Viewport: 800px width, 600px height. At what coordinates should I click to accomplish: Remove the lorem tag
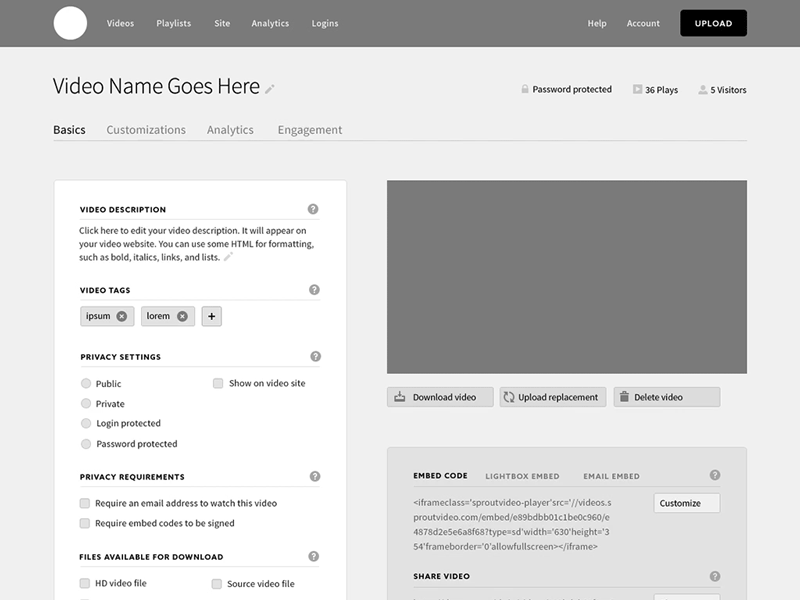(182, 316)
